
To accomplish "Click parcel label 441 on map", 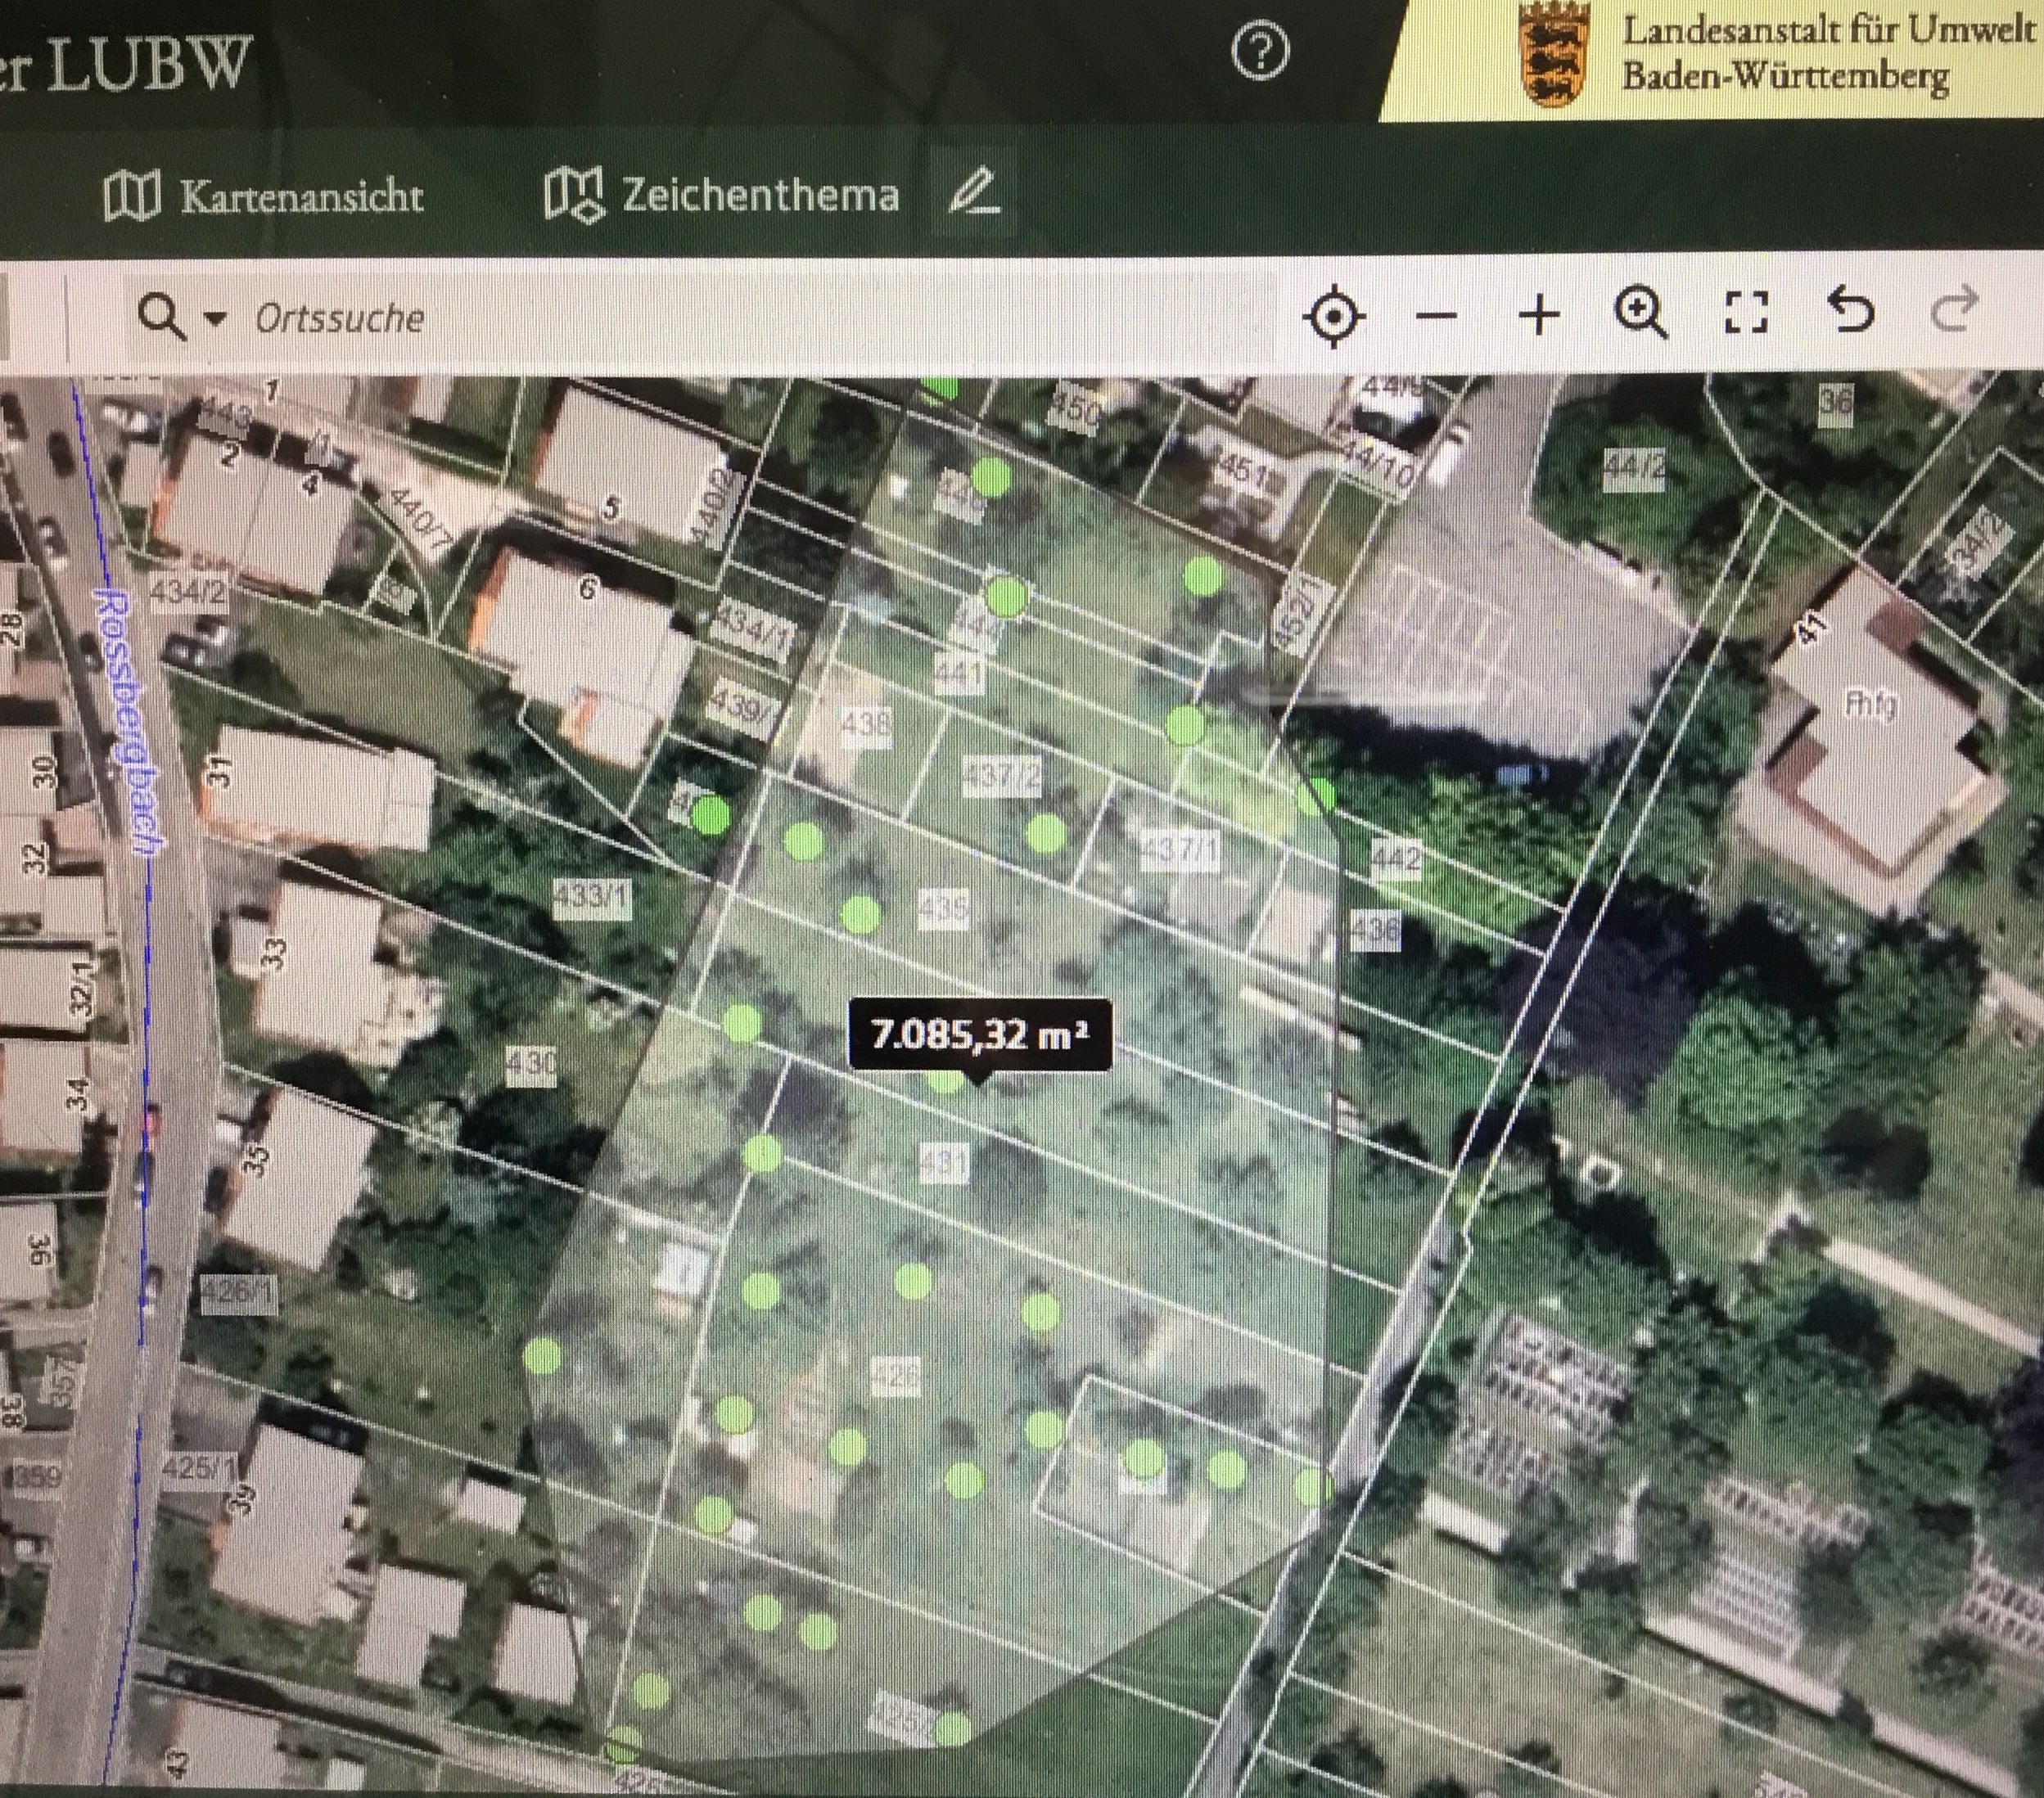I will tap(960, 674).
